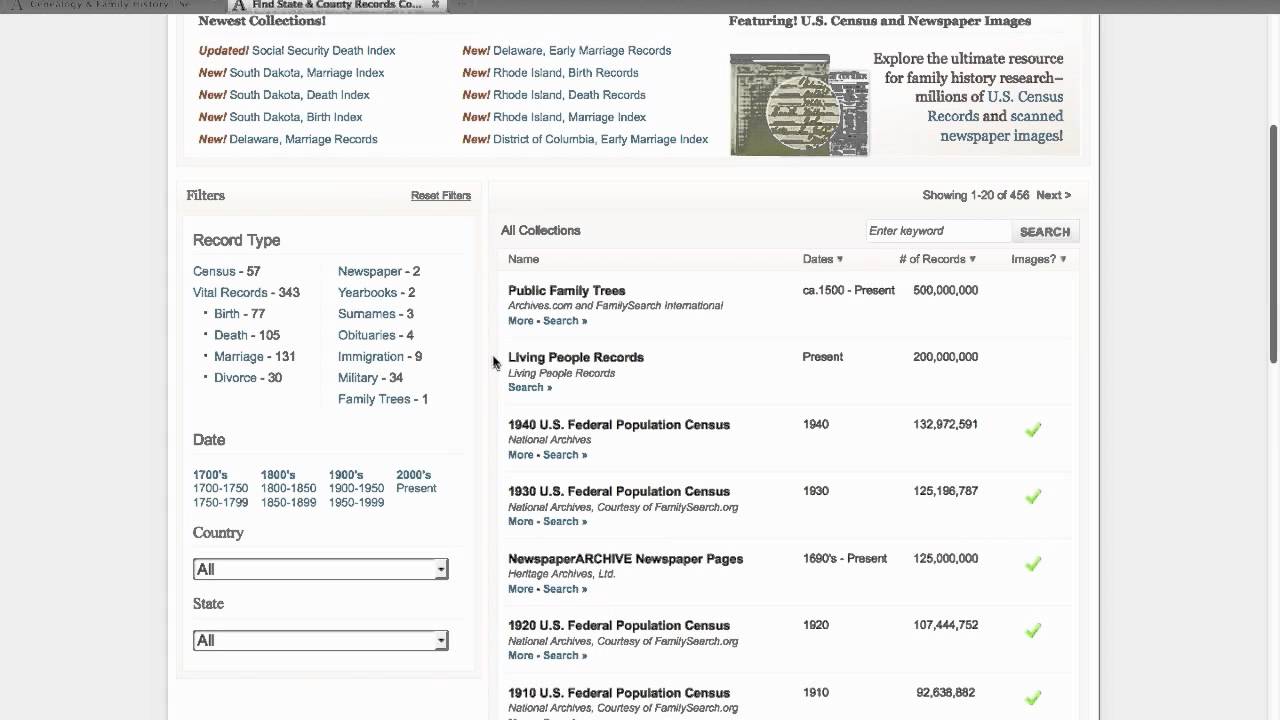This screenshot has height=720, width=1280.
Task: Click More under 1930 U.S. Federal Census
Action: pos(520,522)
